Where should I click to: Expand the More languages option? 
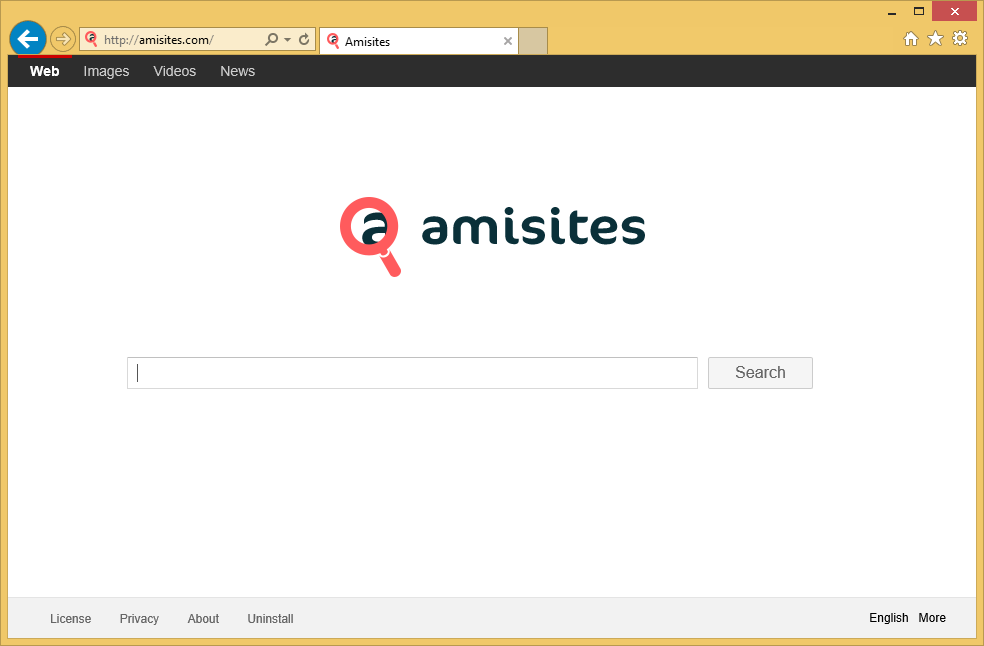pos(932,618)
